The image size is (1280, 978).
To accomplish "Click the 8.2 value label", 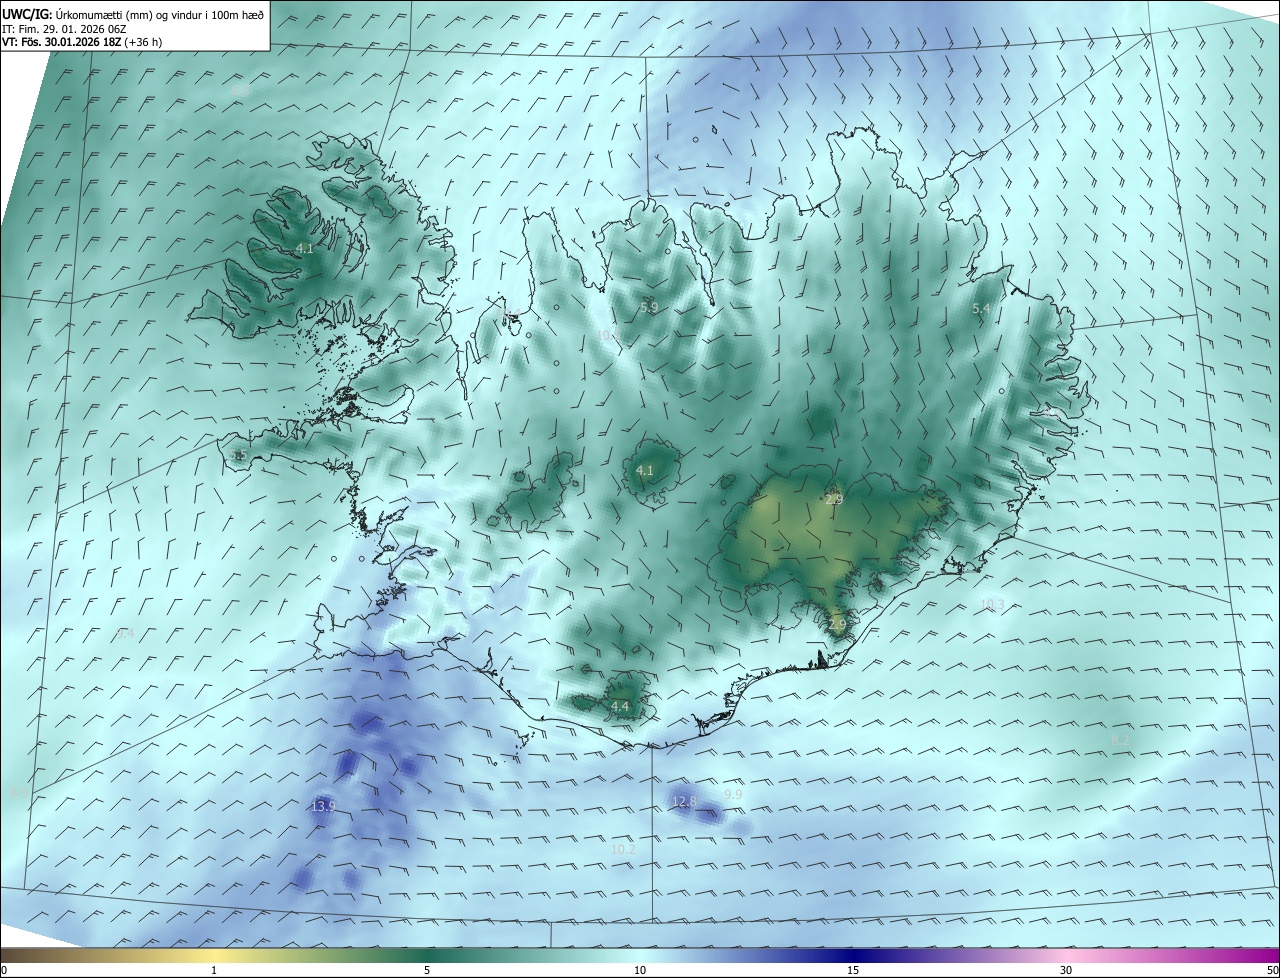I will [x=1120, y=740].
